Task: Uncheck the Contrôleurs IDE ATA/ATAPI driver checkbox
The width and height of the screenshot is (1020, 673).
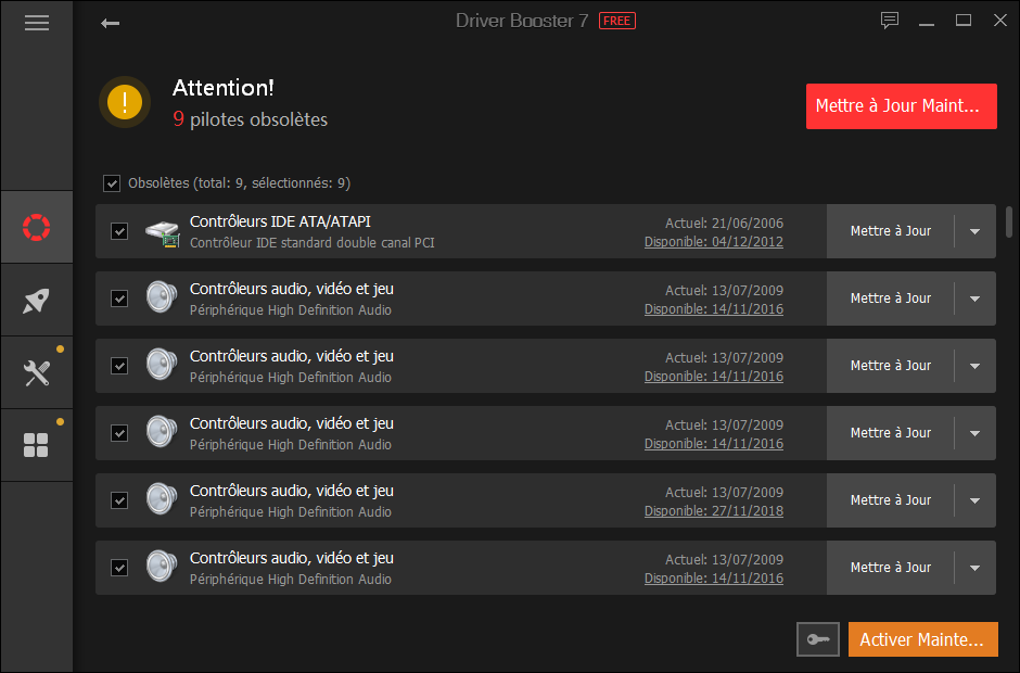Action: coord(119,231)
